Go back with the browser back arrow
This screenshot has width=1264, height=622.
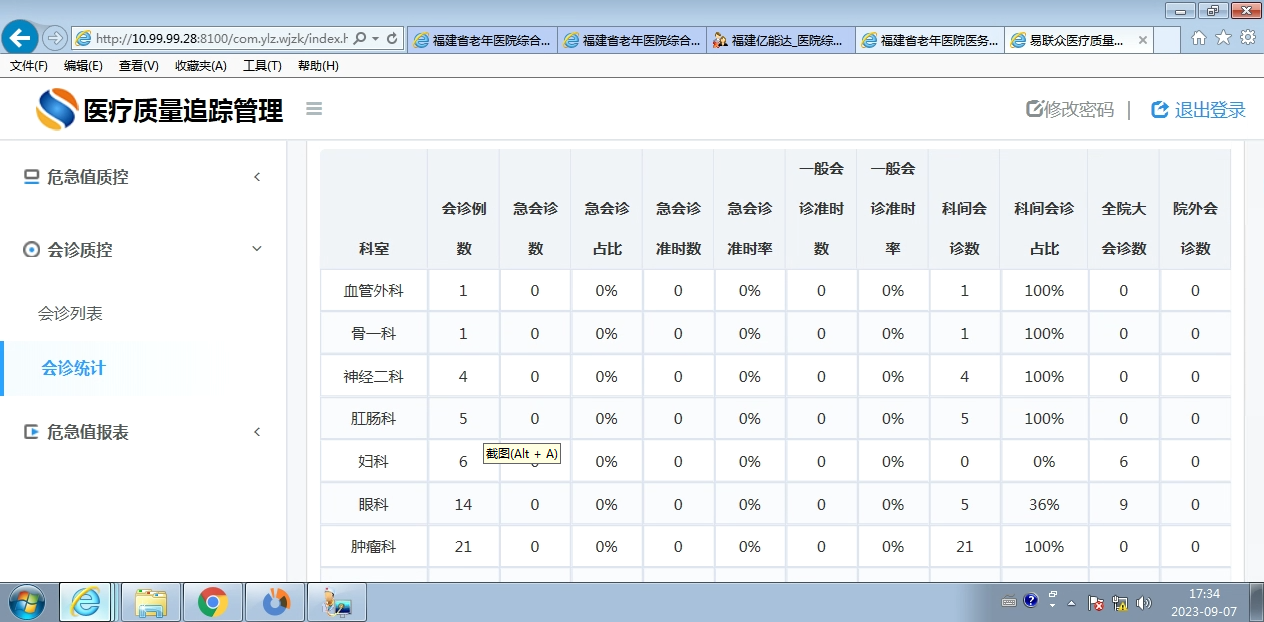(x=19, y=39)
